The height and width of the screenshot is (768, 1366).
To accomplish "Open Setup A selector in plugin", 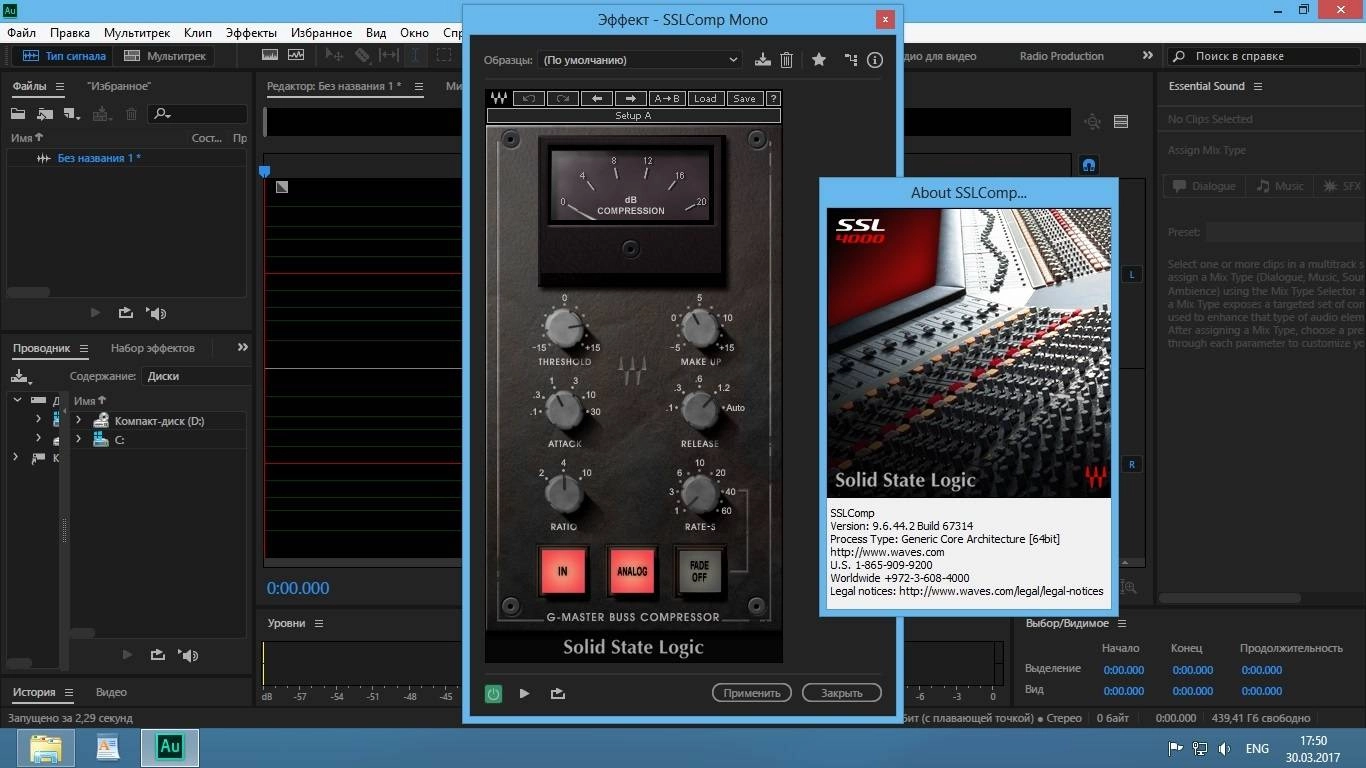I will click(633, 116).
